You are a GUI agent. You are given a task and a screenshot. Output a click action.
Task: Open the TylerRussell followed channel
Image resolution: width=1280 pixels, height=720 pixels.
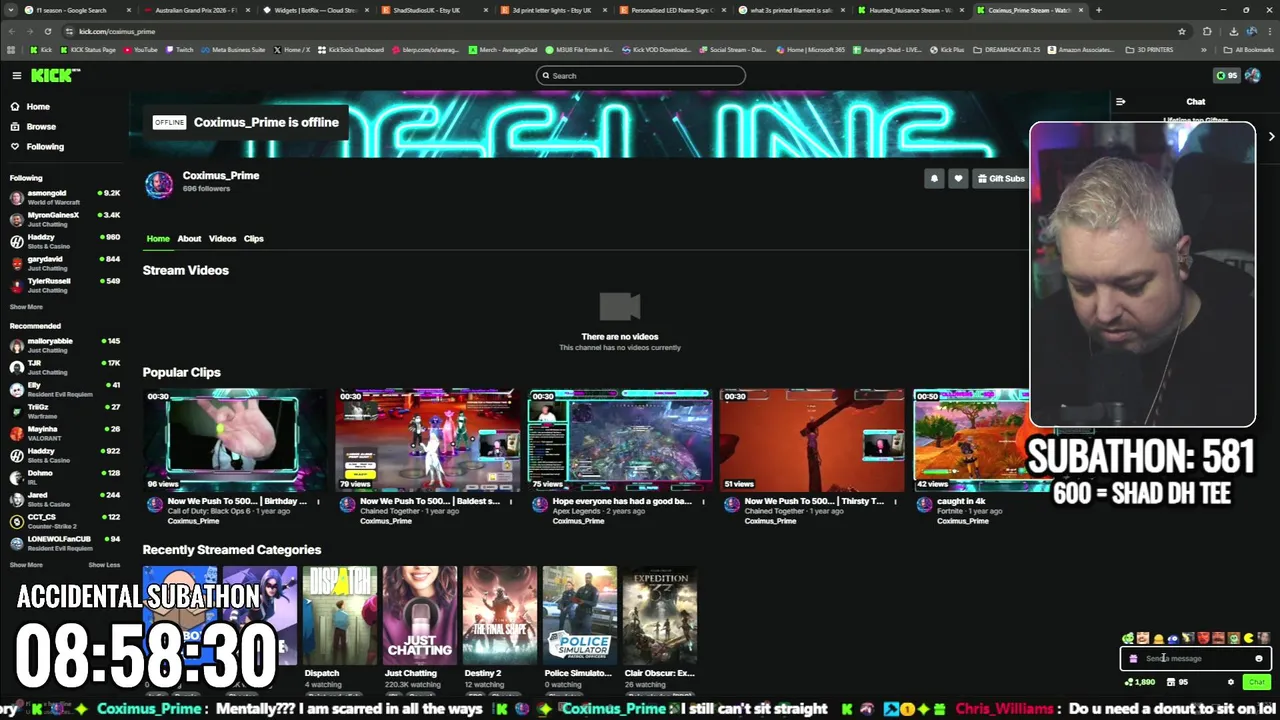point(64,285)
